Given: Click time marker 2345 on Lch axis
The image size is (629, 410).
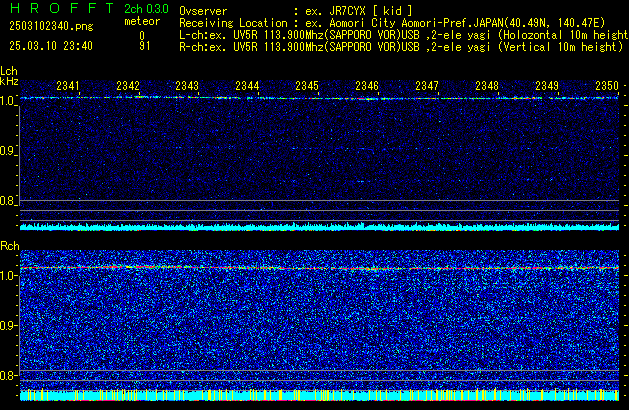Looking at the screenshot, I should (307, 86).
